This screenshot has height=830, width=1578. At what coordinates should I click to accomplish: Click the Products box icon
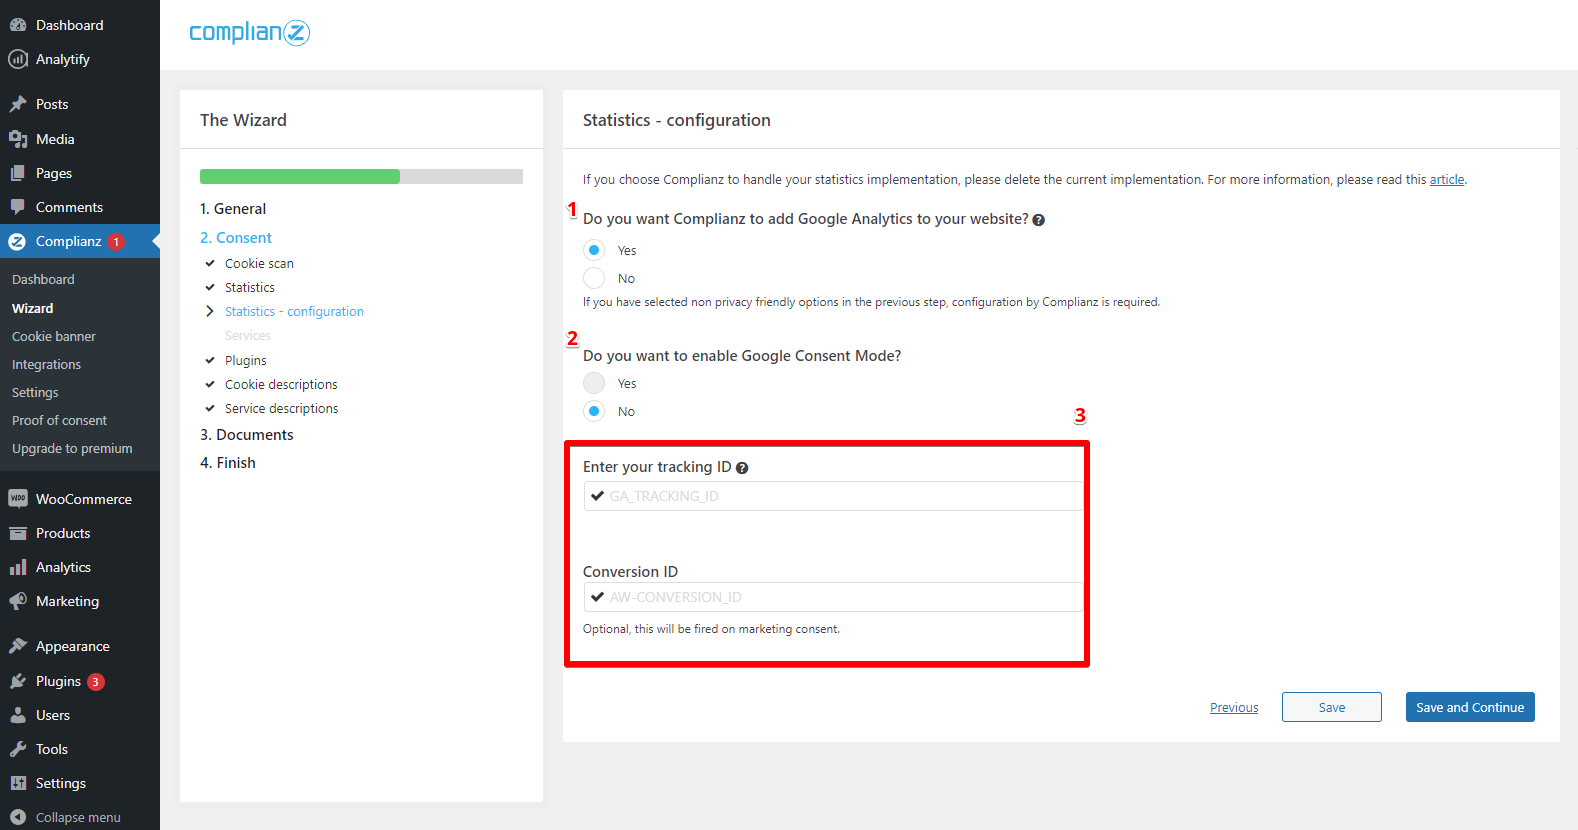[18, 533]
